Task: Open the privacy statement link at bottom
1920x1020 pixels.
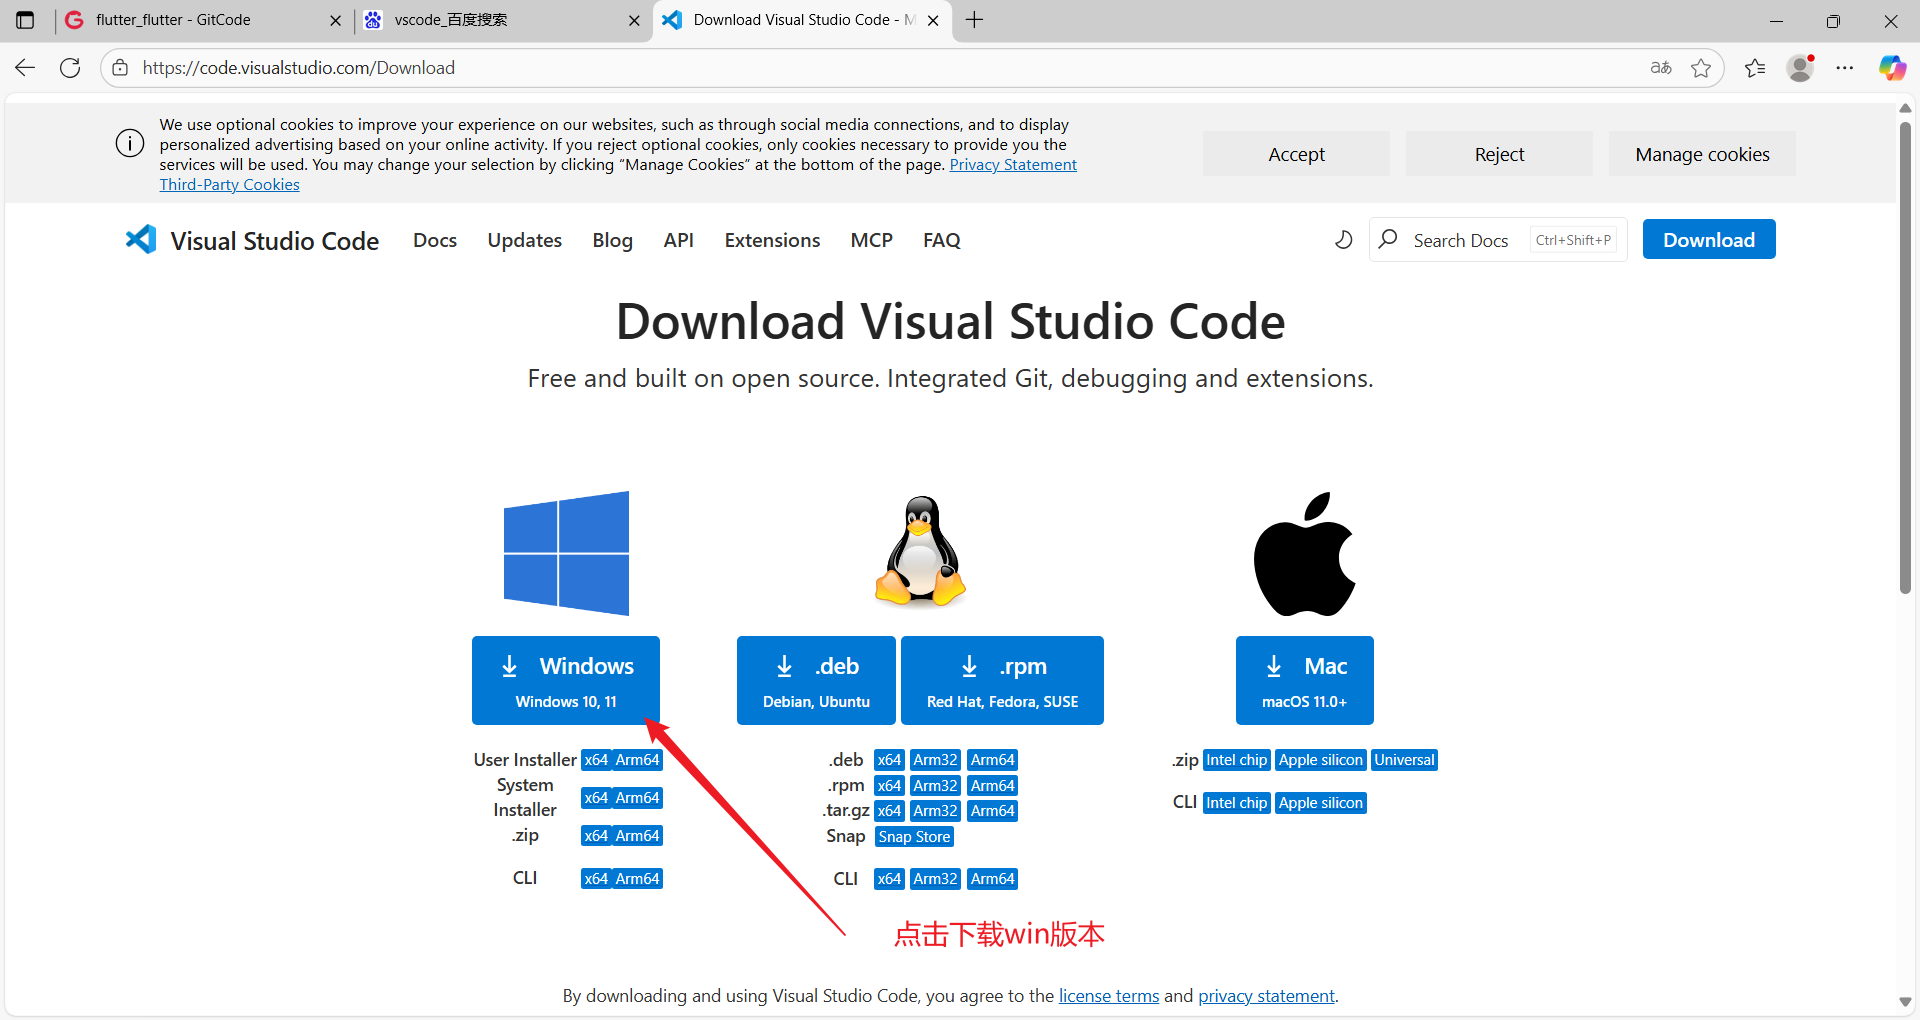Action: point(1266,996)
